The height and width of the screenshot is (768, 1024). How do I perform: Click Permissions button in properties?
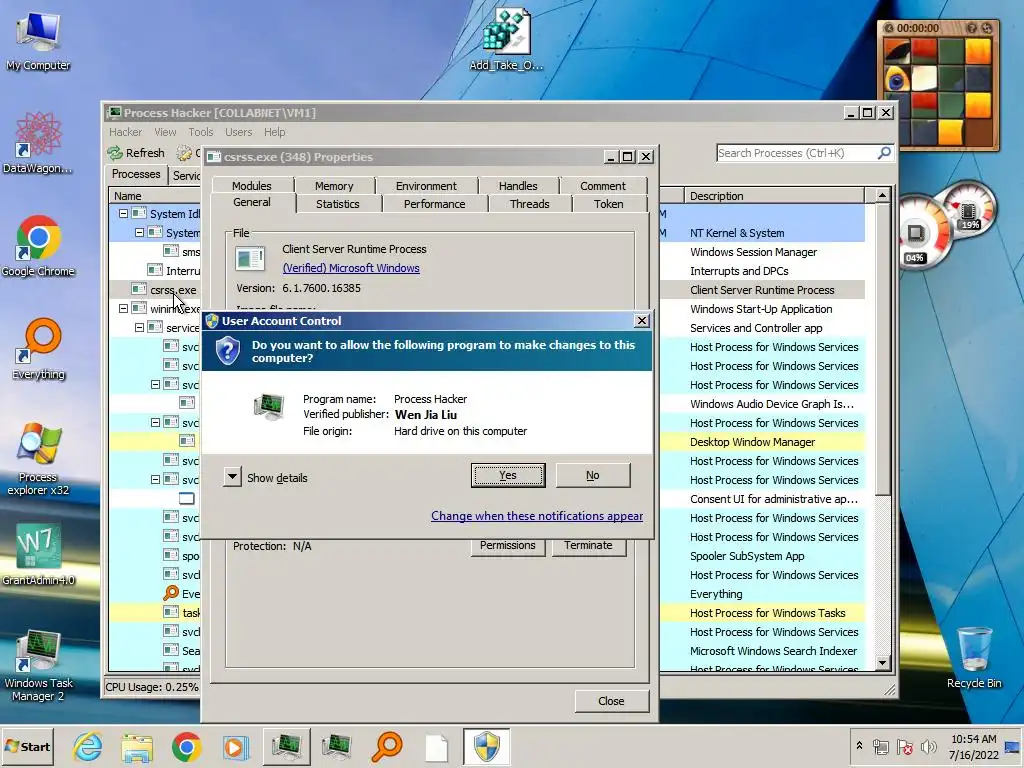point(507,545)
